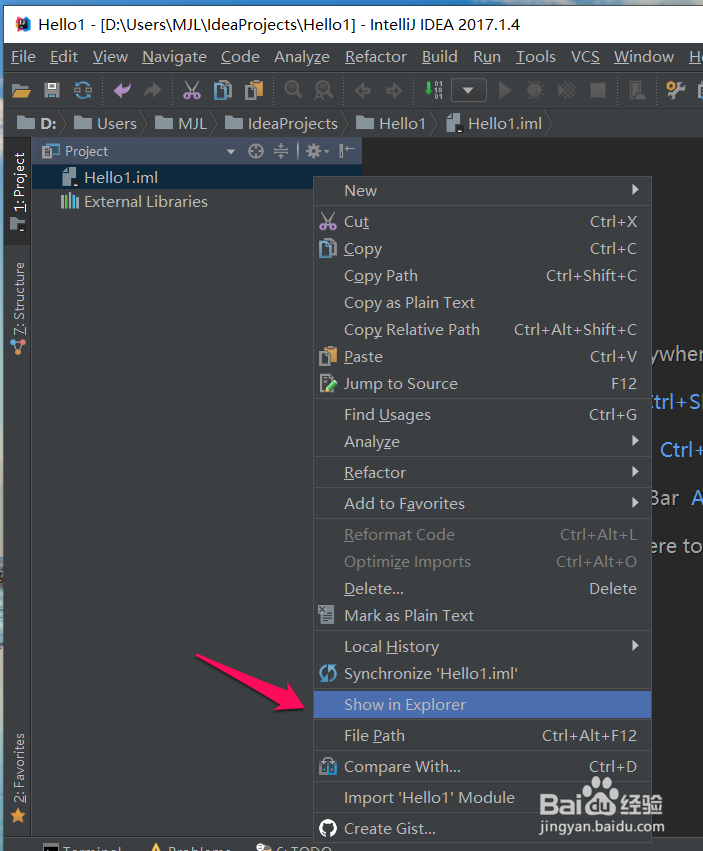
Task: Expand the Local History submenu
Action: tap(482, 647)
